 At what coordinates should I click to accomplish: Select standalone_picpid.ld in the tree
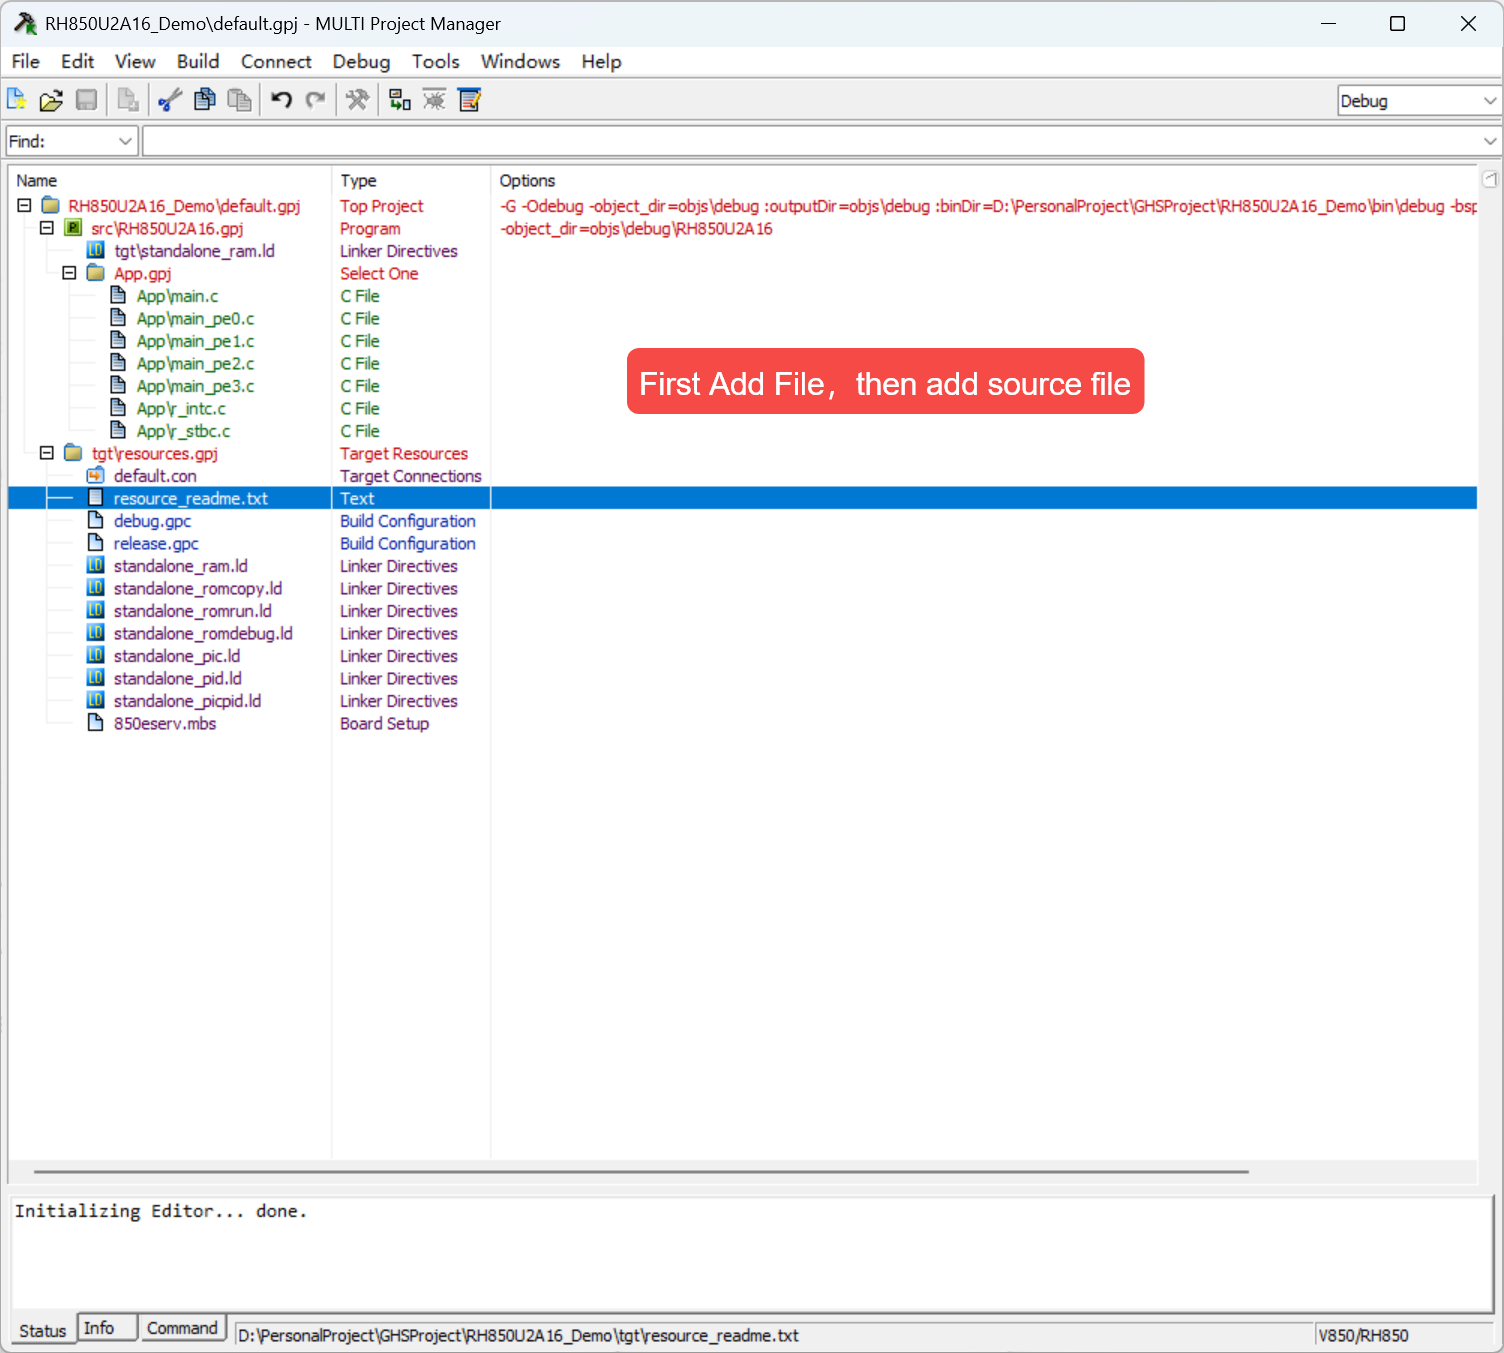[x=187, y=700]
